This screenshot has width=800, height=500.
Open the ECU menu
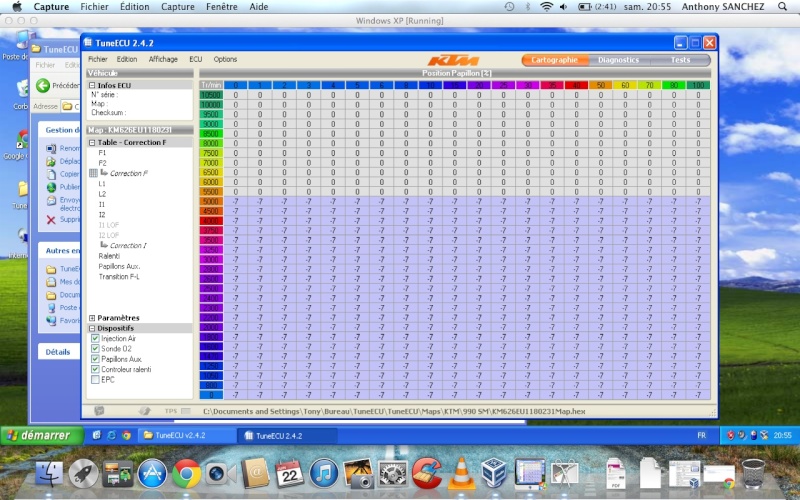[x=195, y=59]
